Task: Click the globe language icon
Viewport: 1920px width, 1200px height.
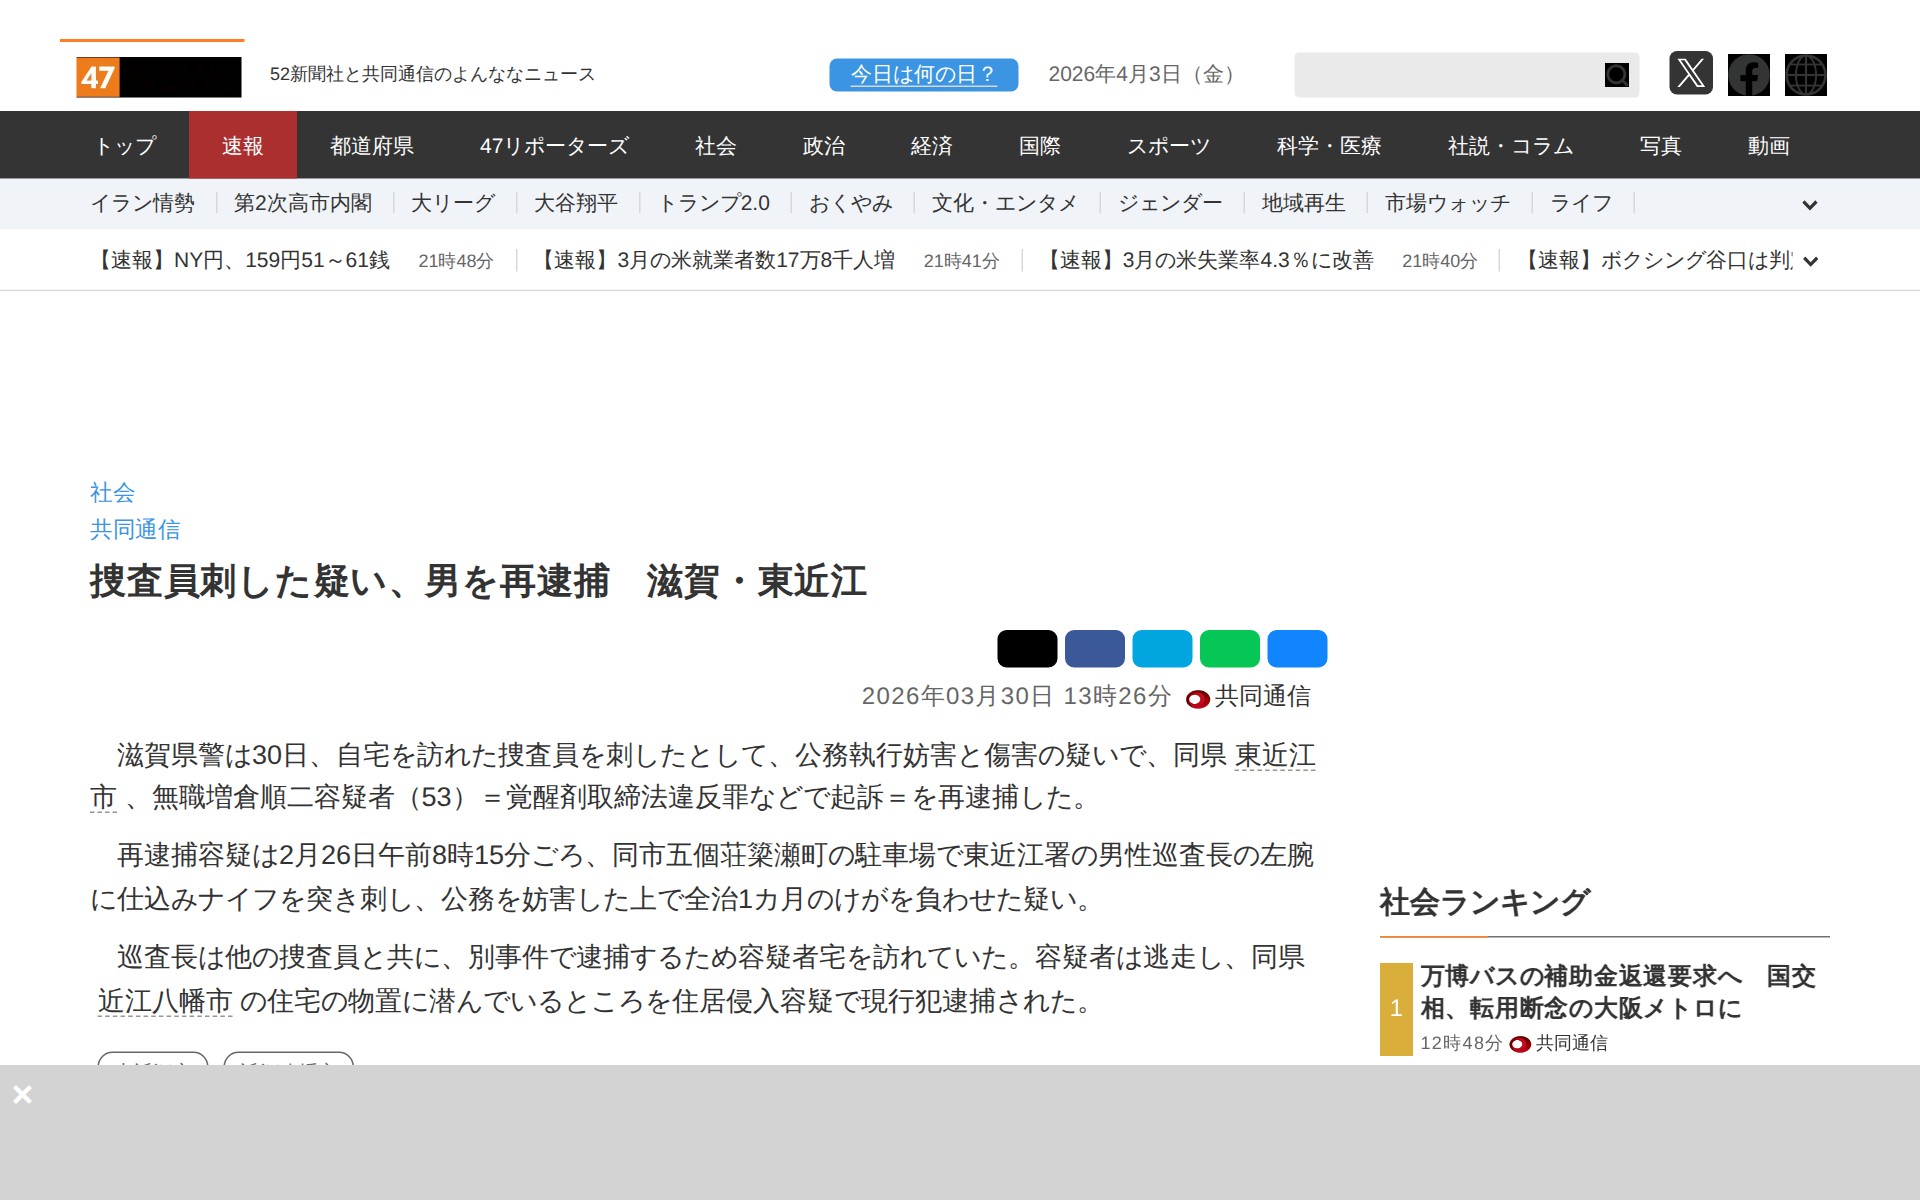Action: 1805,75
